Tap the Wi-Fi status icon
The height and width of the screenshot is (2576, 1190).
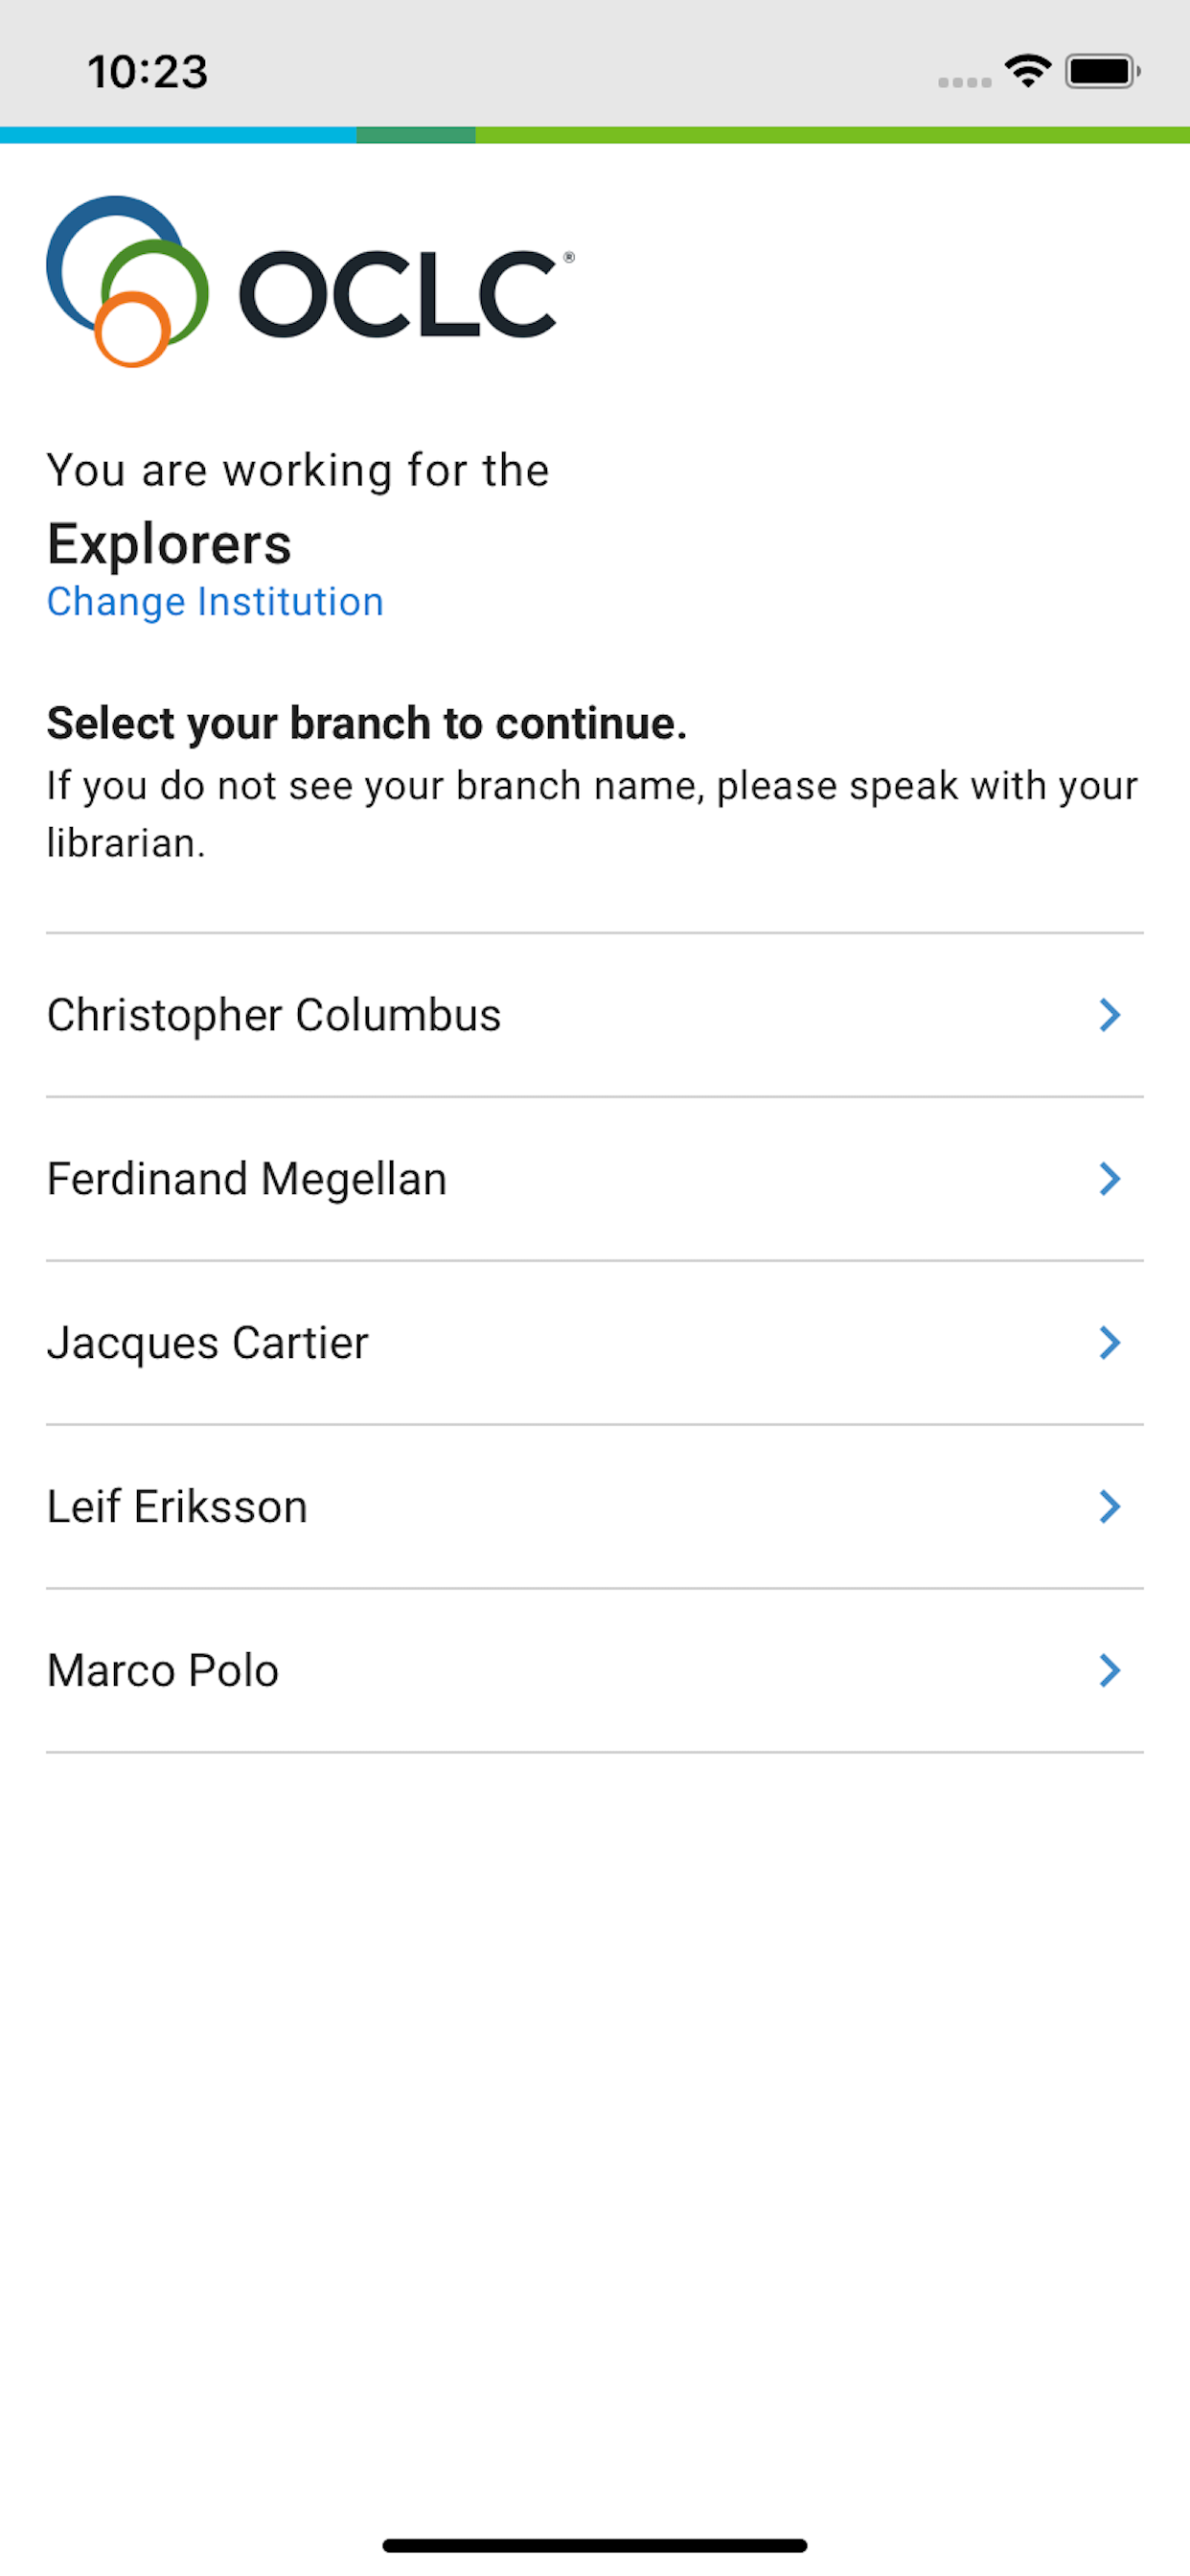[x=1028, y=71]
